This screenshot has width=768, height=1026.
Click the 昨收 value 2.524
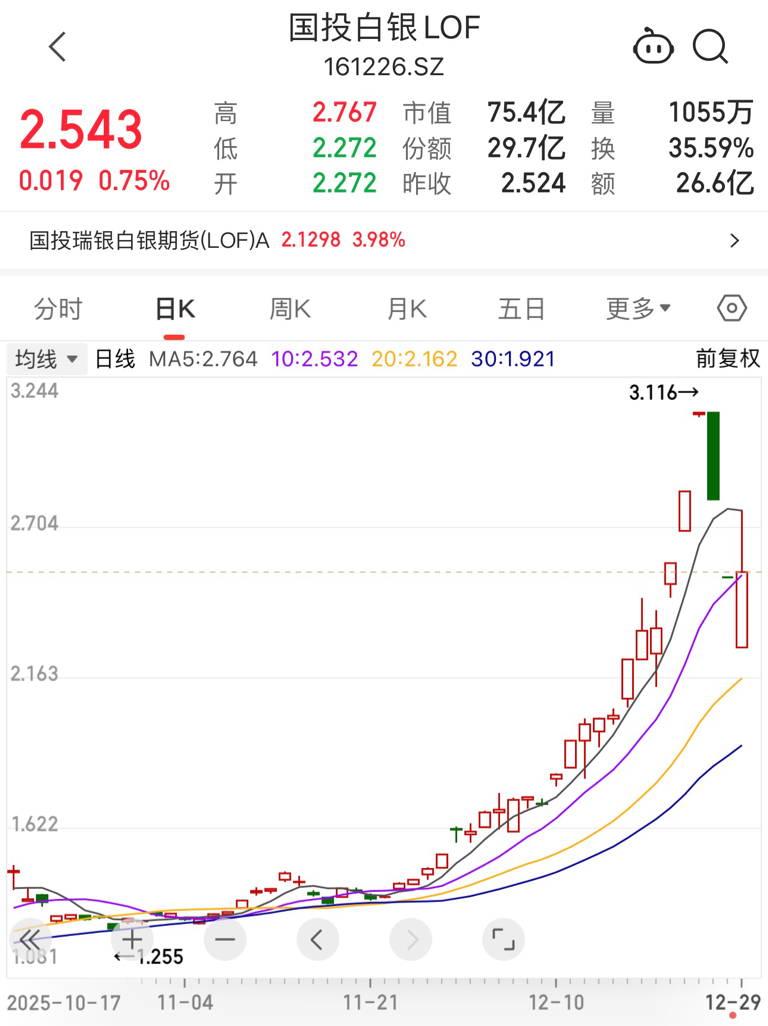click(x=533, y=183)
